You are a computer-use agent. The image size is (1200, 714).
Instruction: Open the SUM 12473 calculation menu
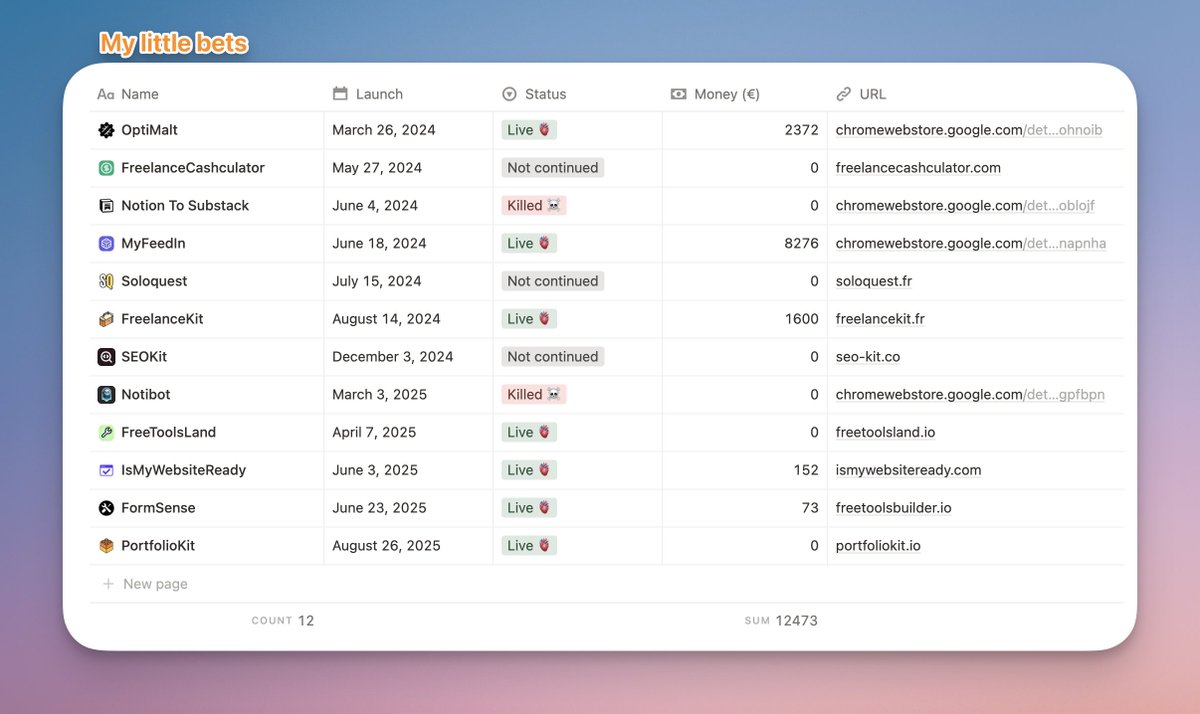click(781, 621)
